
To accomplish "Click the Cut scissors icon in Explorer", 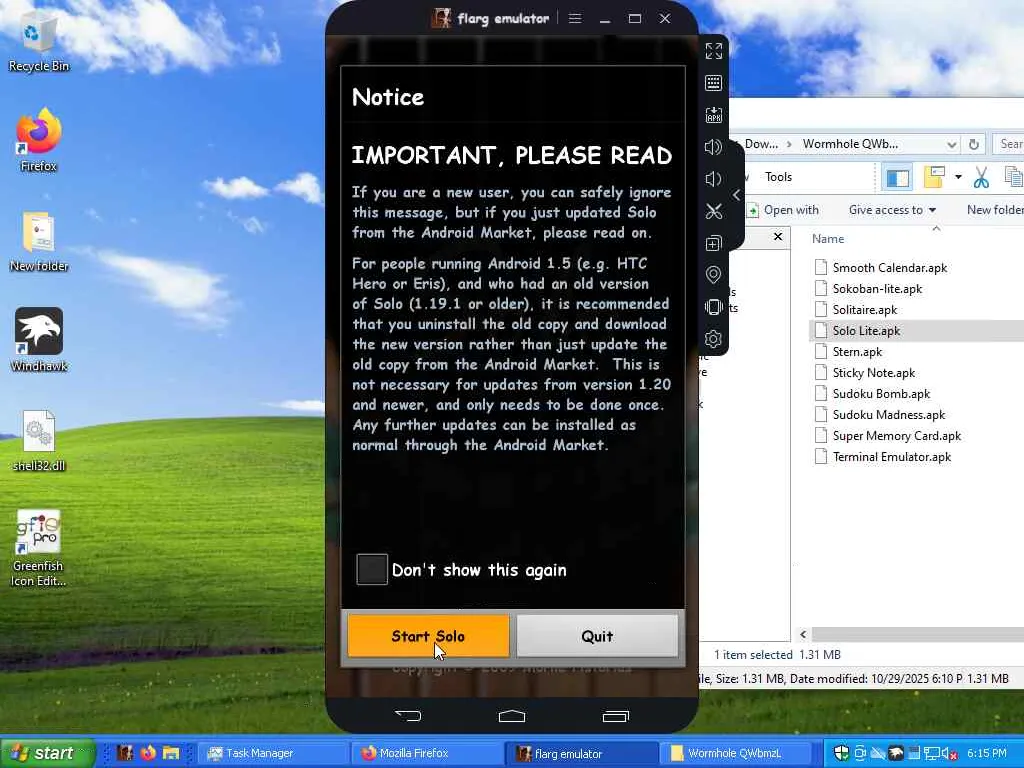I will point(981,178).
